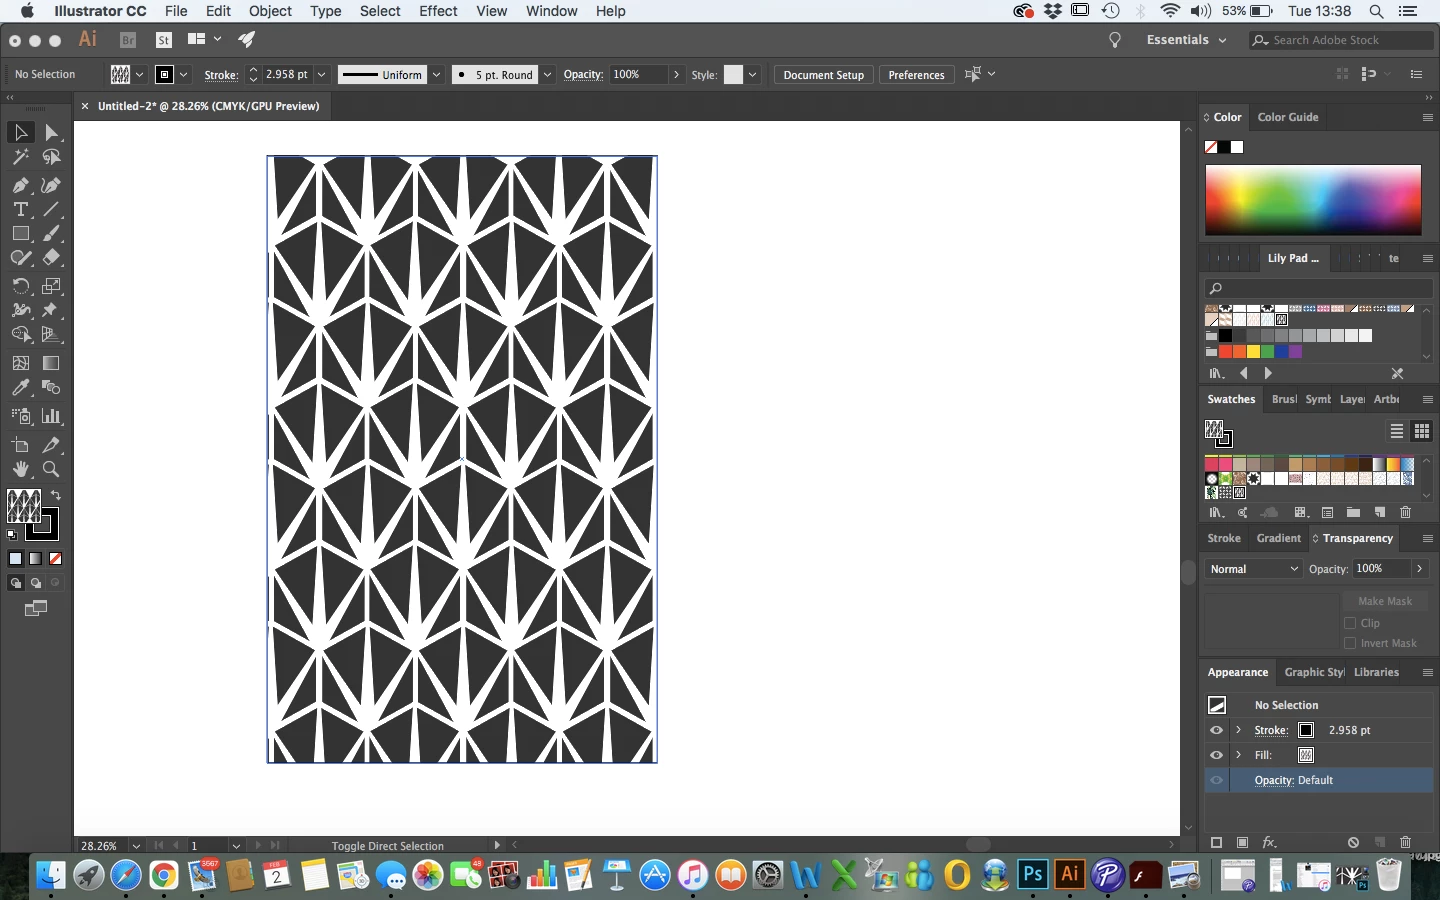
Task: Click the fill swatch in the control bar
Action: (120, 75)
